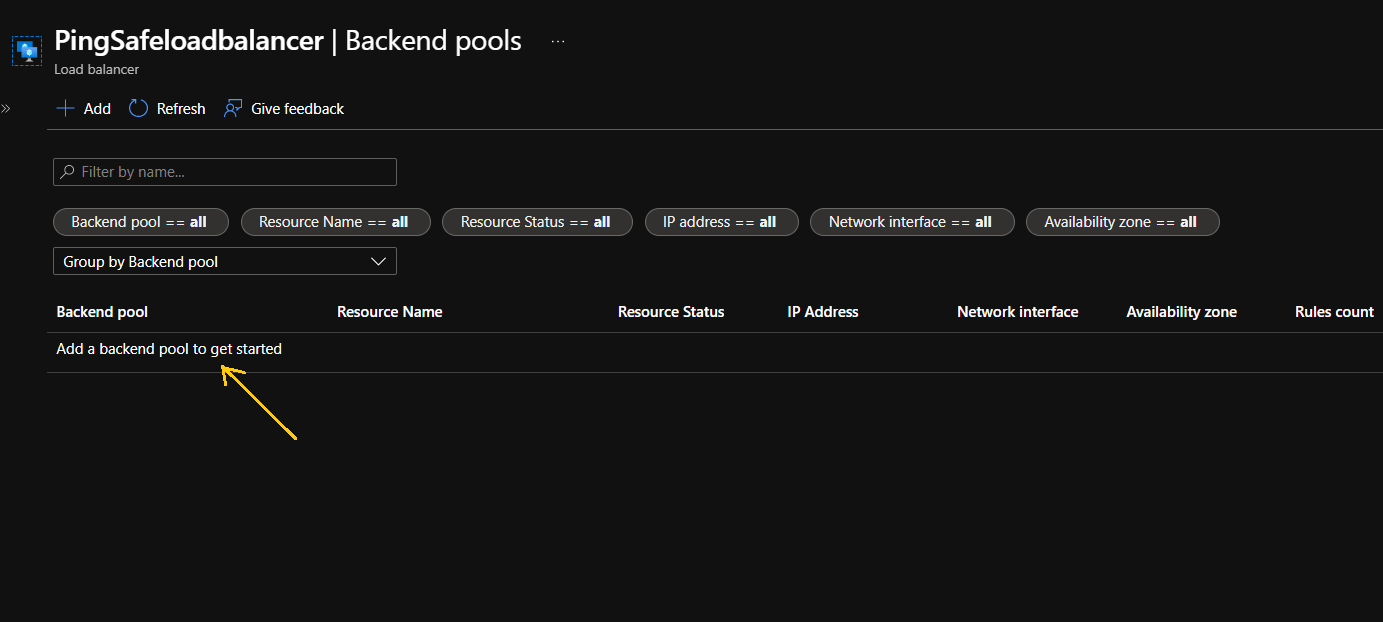Expand the collapsed sidebar chevrons
The height and width of the screenshot is (622, 1383).
click(6, 108)
